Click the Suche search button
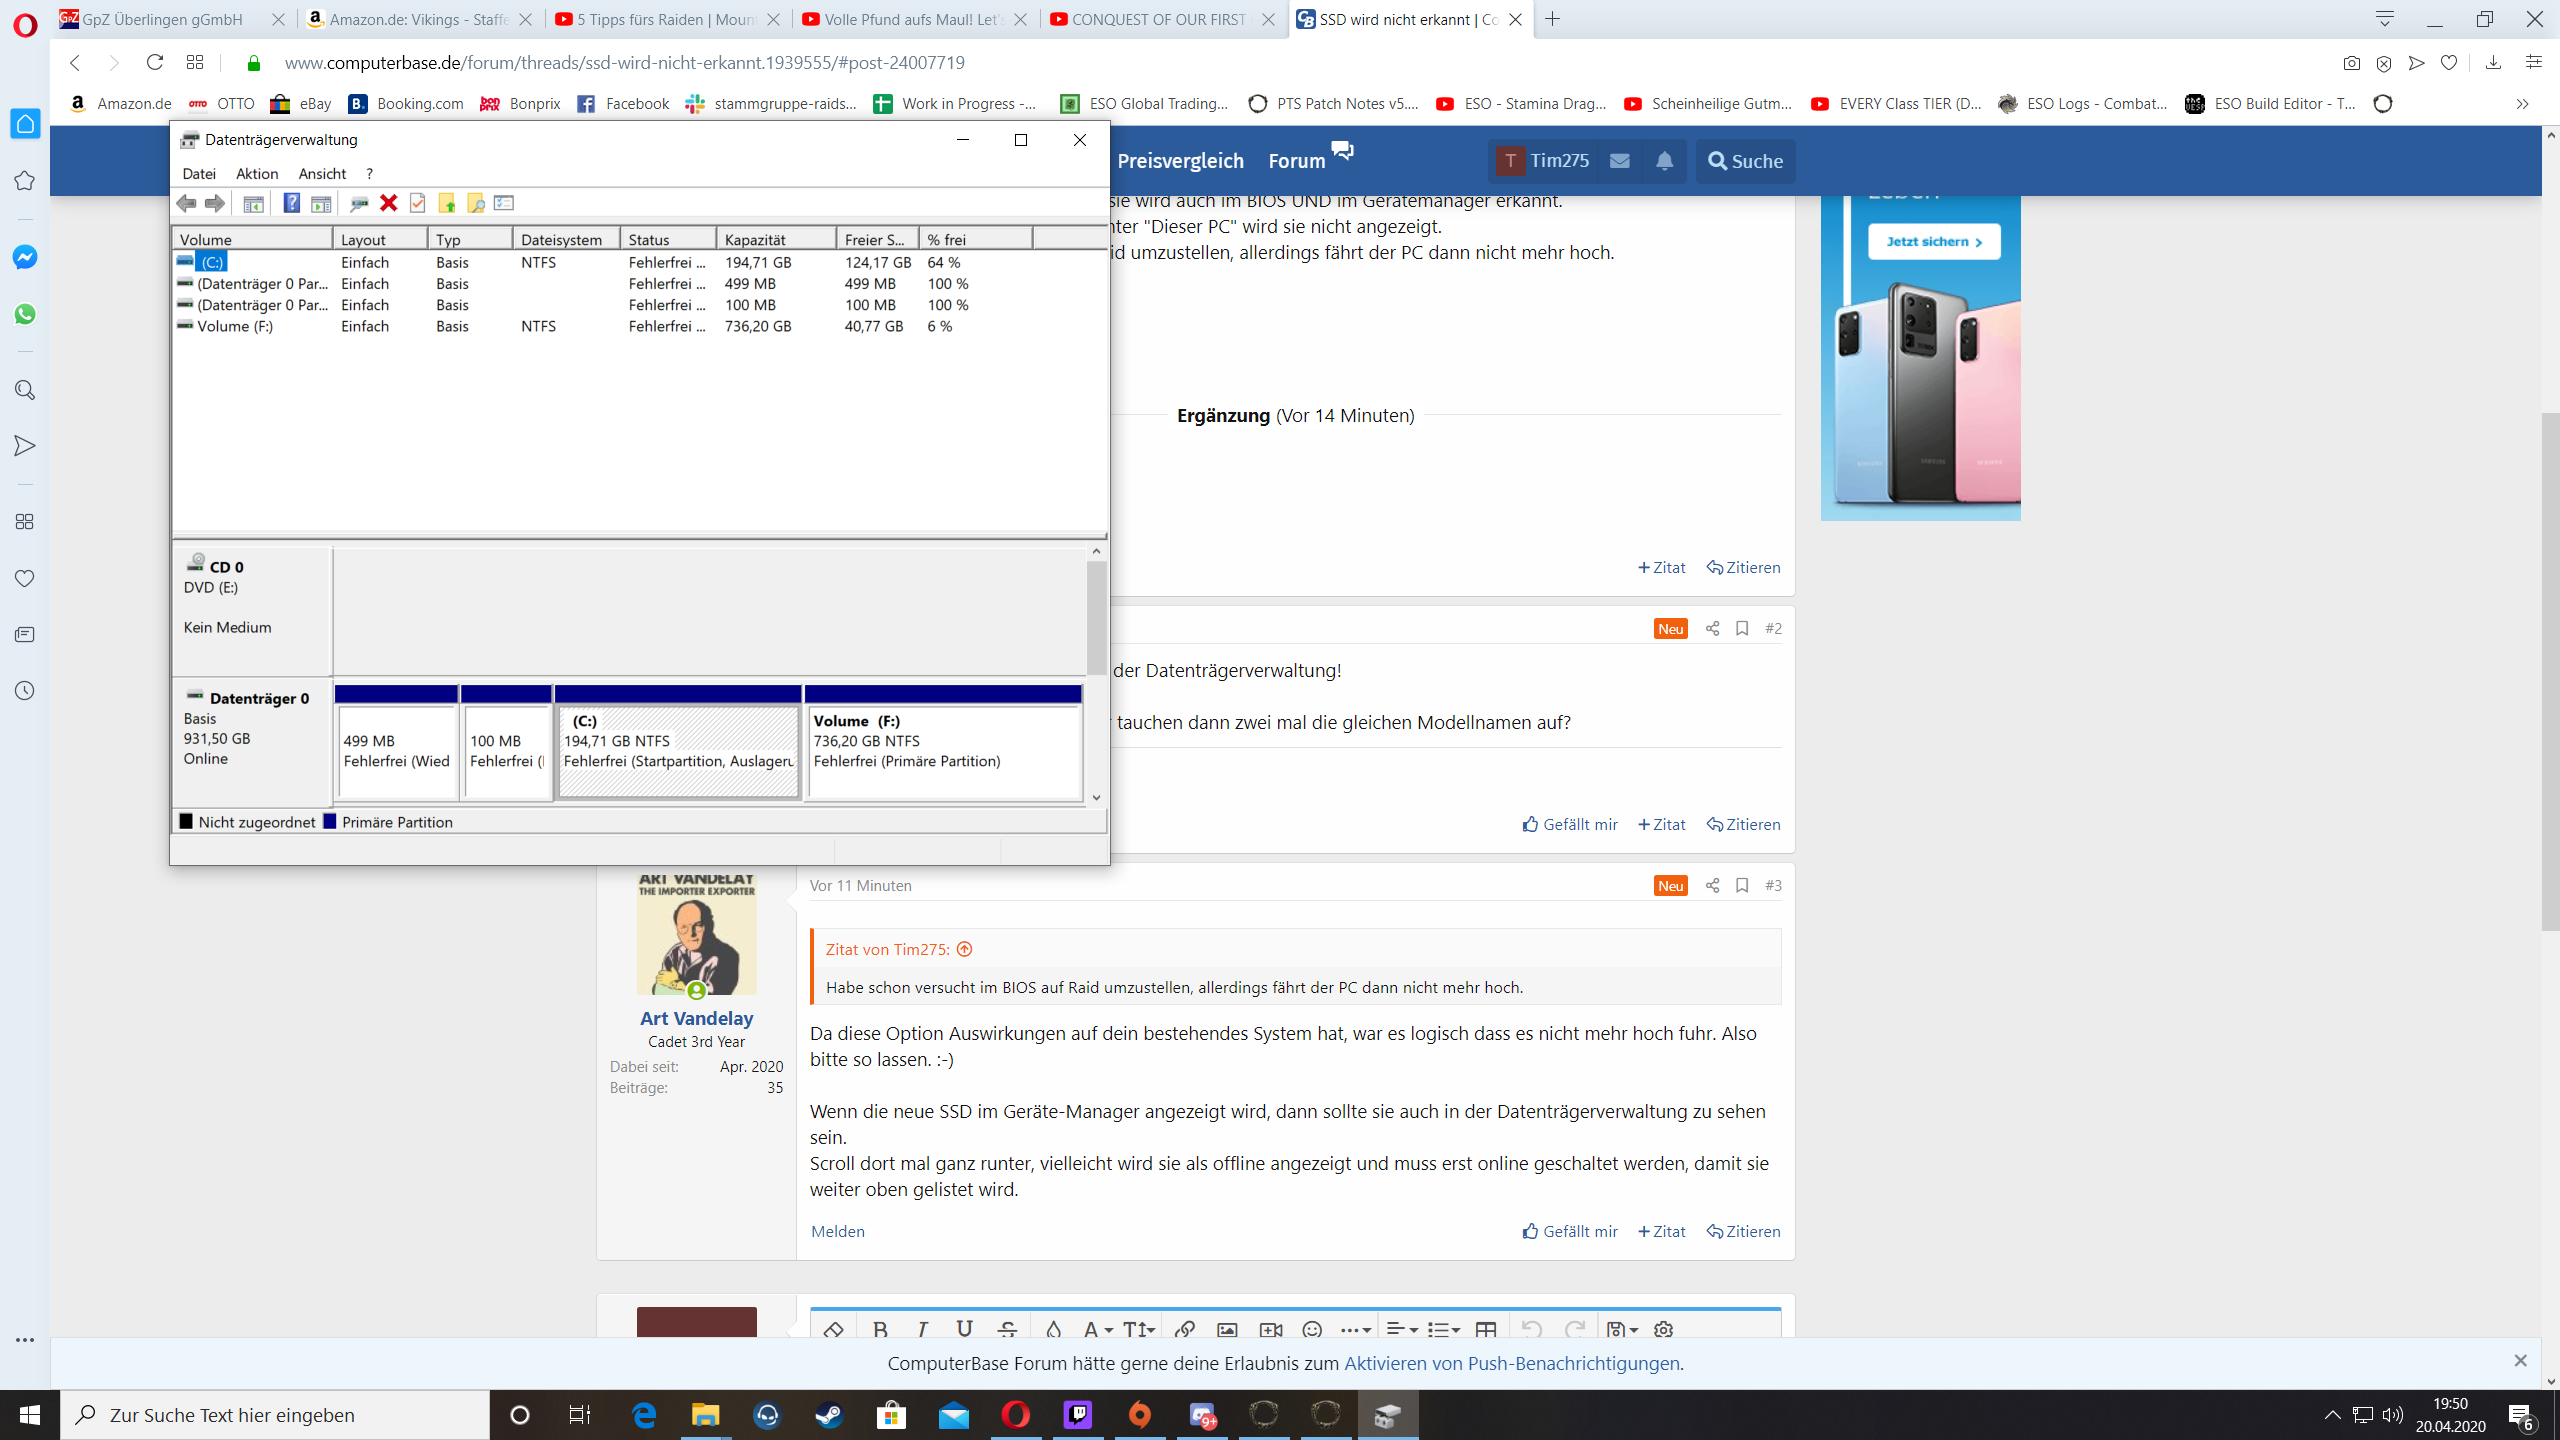The height and width of the screenshot is (1440, 2560). [x=1745, y=161]
